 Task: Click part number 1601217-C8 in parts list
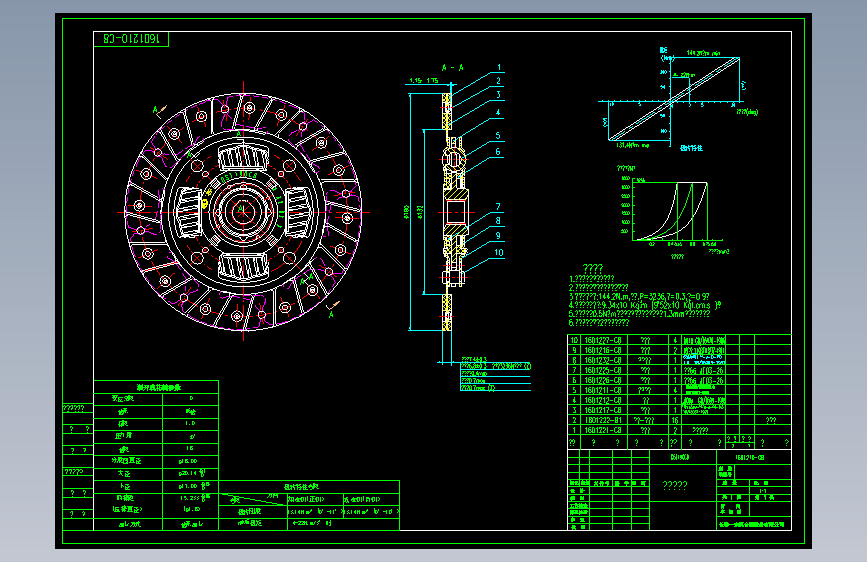[603, 410]
